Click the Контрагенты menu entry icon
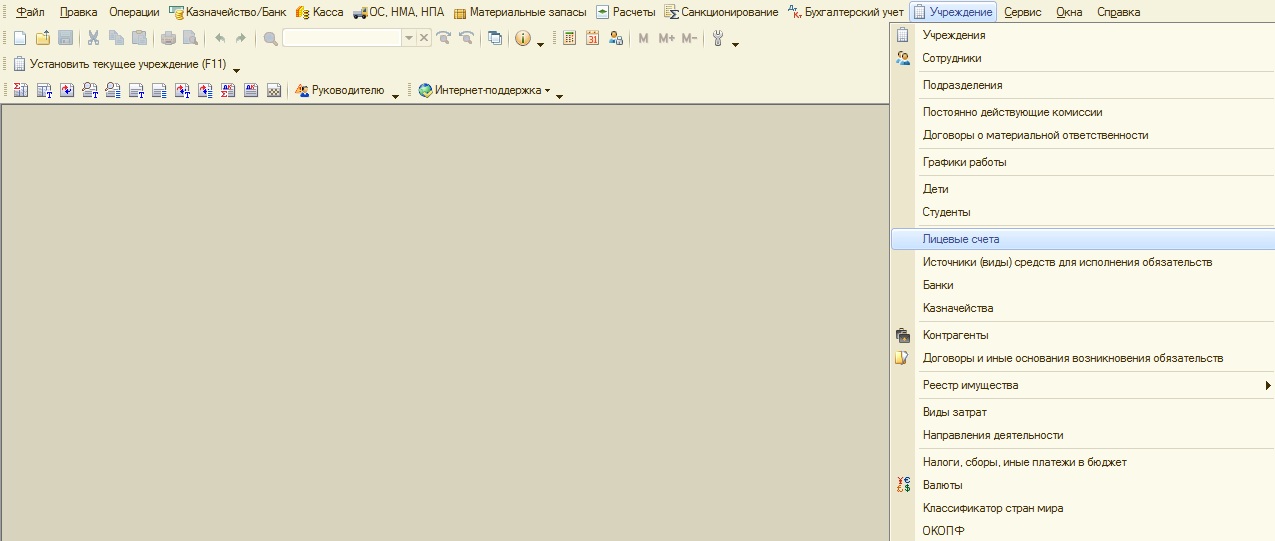Screen dimensions: 1275x541 pyautogui.click(x=903, y=335)
